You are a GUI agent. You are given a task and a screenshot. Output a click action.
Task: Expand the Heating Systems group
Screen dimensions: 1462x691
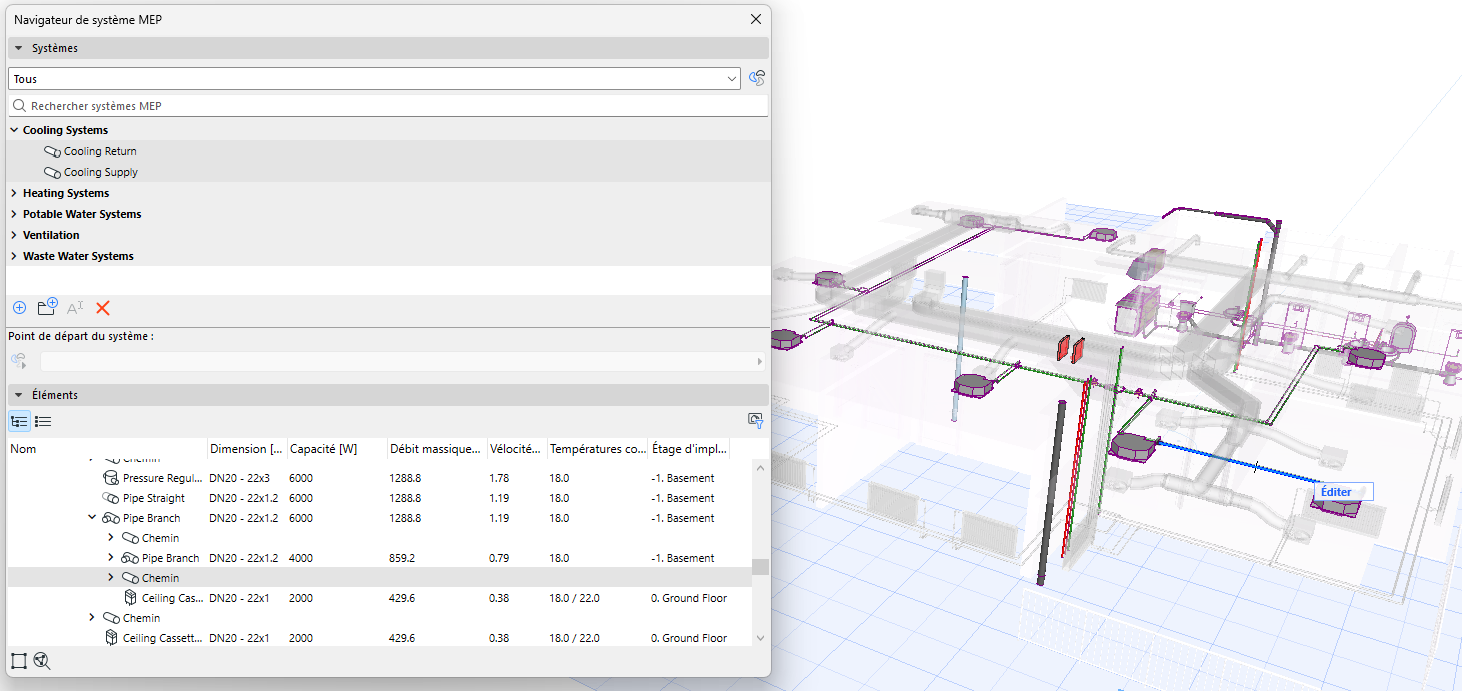pos(14,193)
